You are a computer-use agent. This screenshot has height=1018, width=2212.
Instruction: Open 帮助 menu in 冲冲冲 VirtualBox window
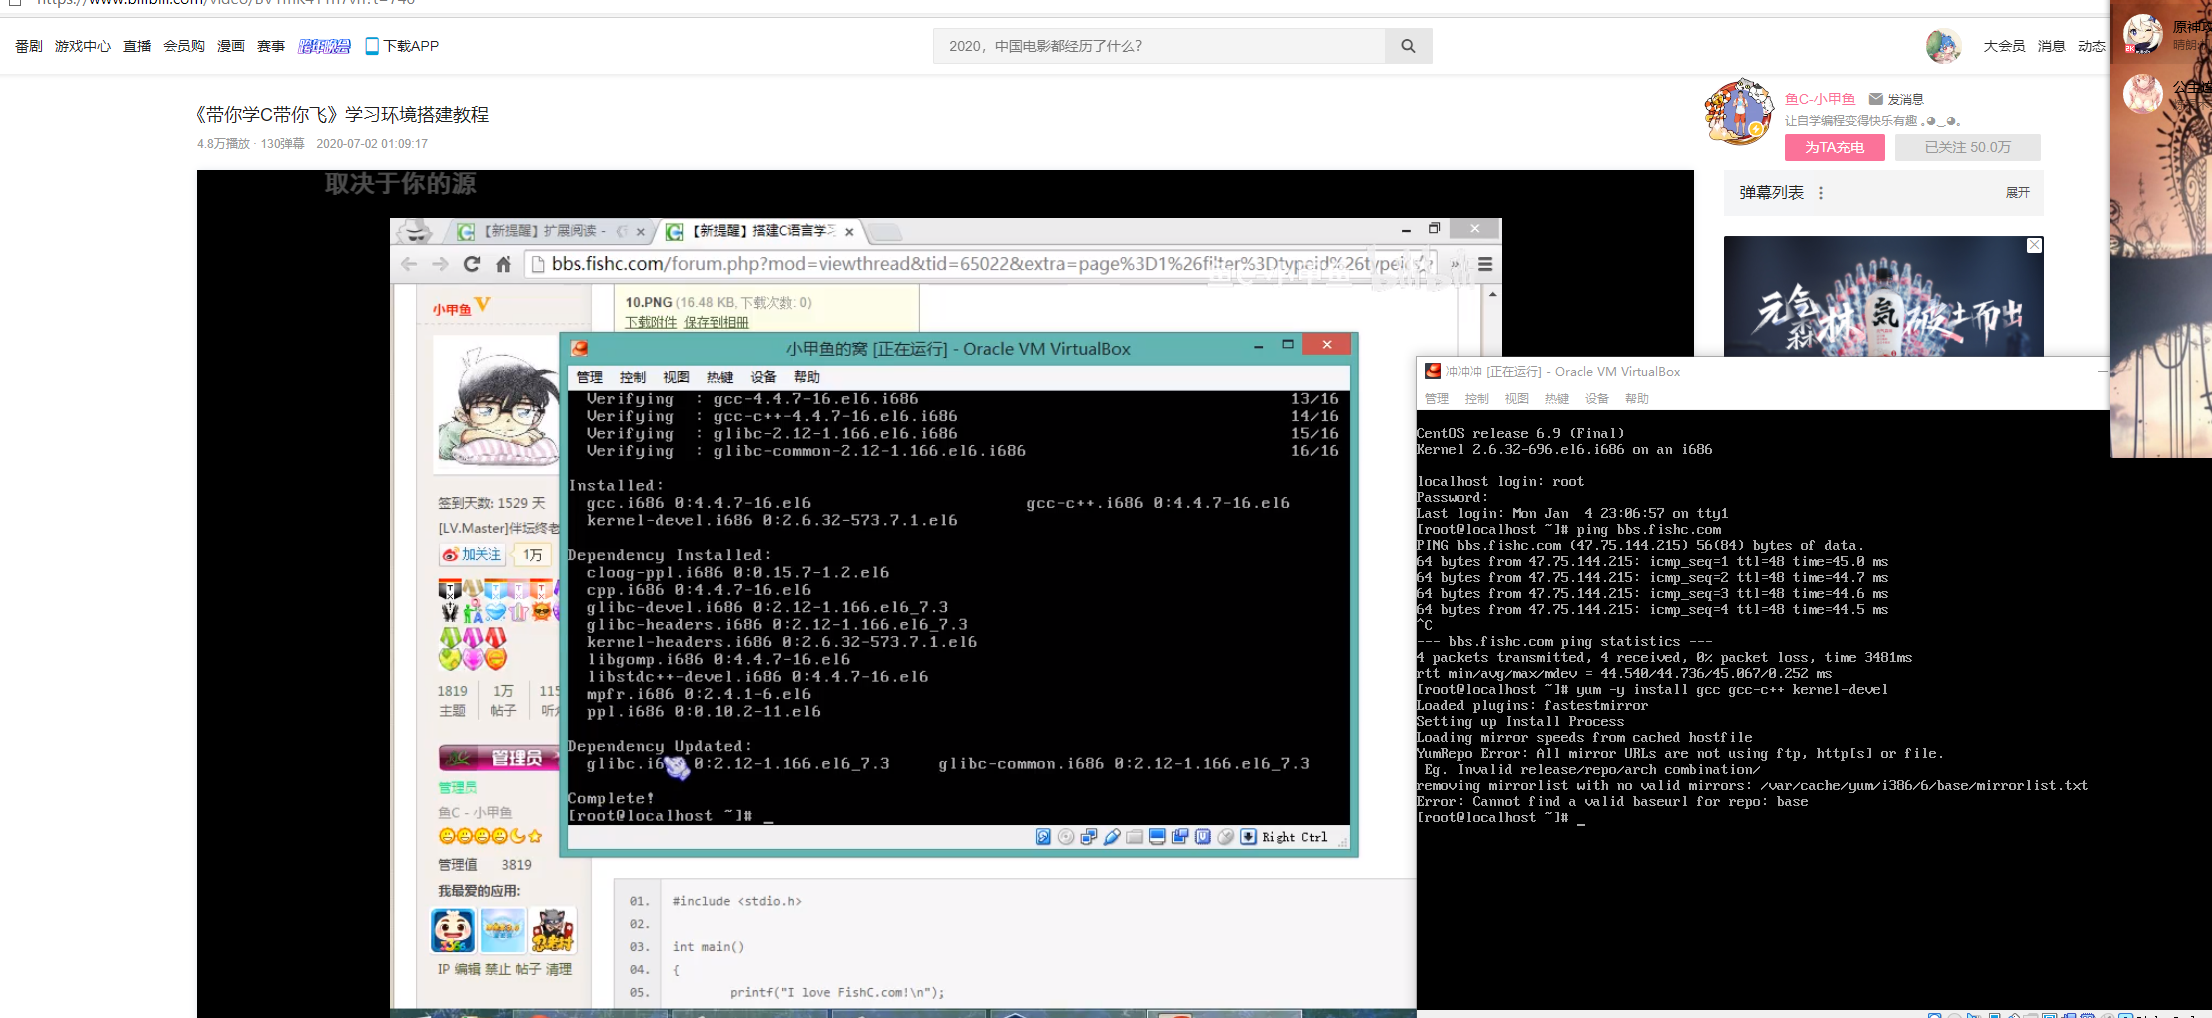1637,398
